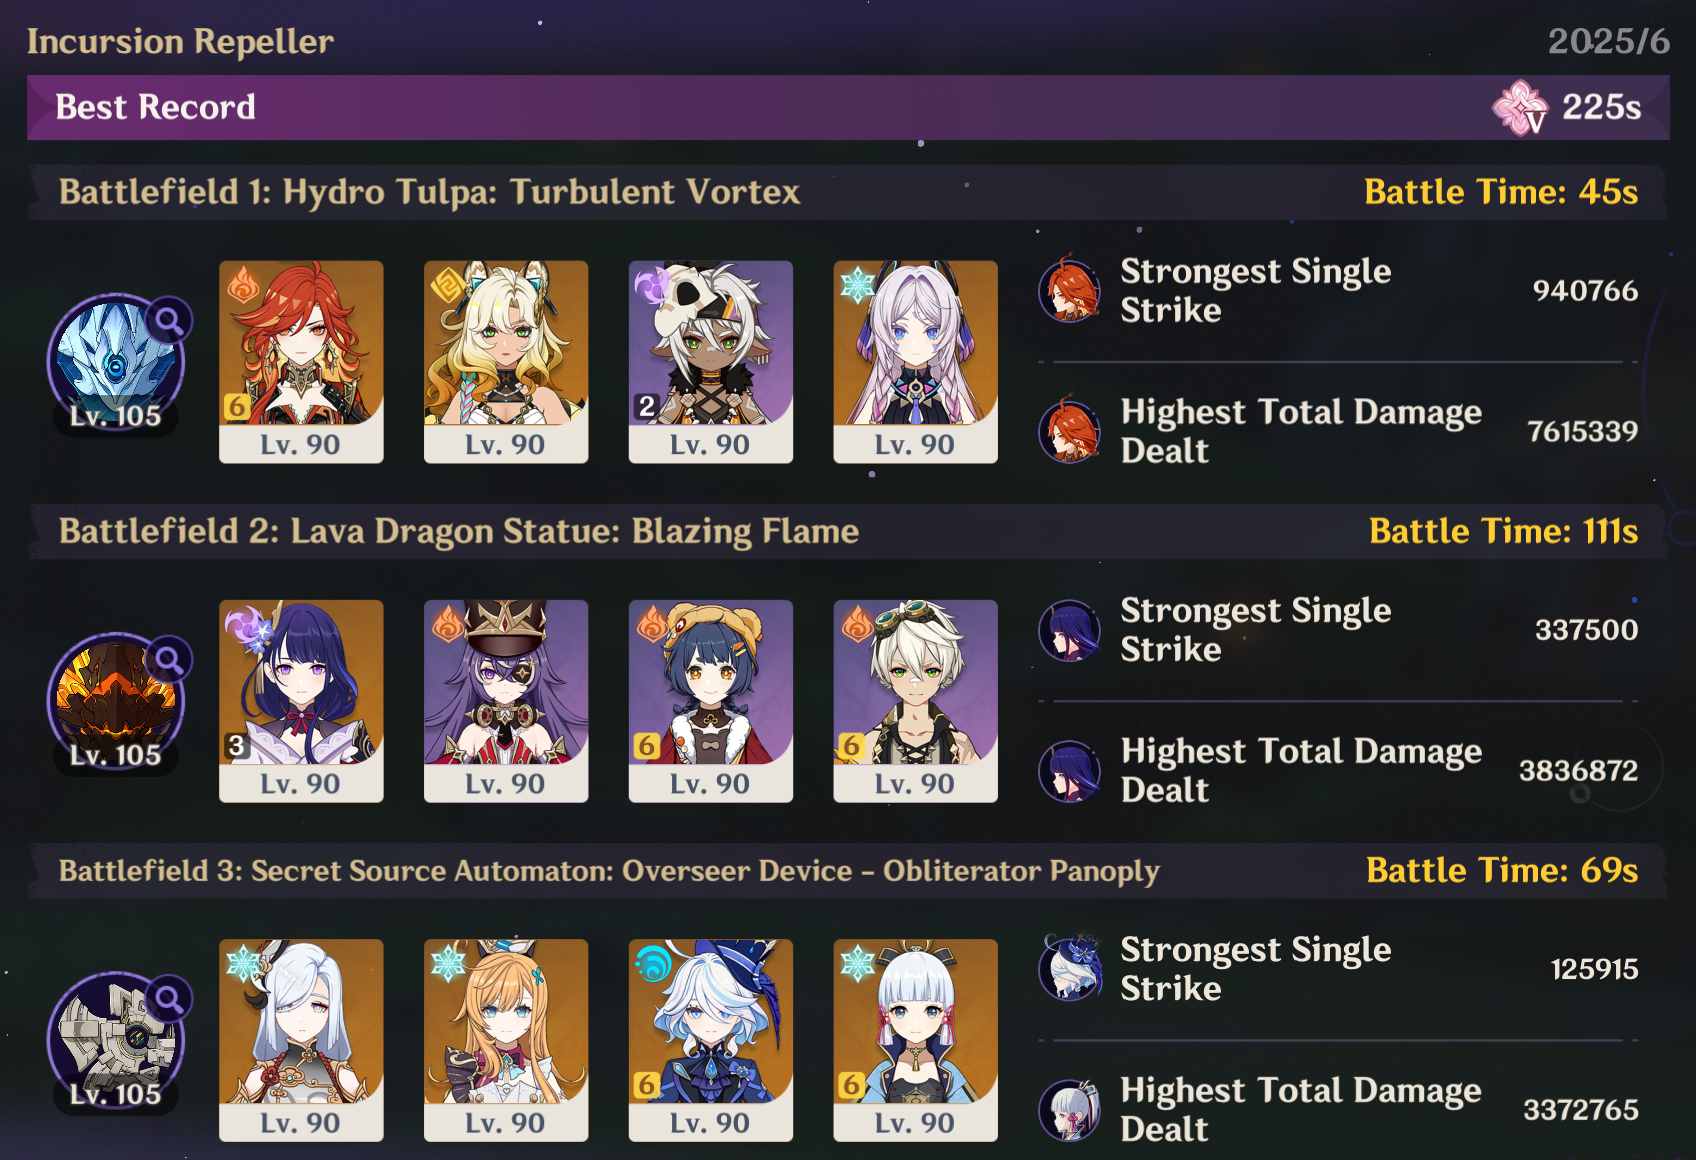Screen dimensions: 1696x1160
Task: Inspect Hydro Tulpa boss magnifier icon
Action: click(170, 321)
